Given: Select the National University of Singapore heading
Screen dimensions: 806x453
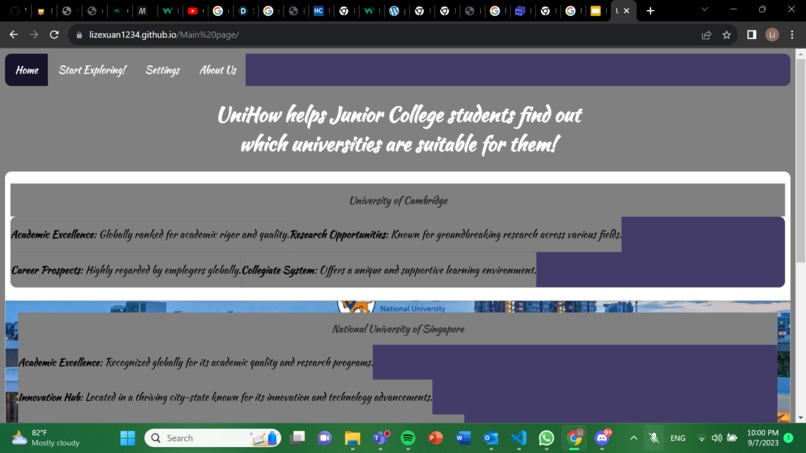Looking at the screenshot, I should (x=398, y=329).
